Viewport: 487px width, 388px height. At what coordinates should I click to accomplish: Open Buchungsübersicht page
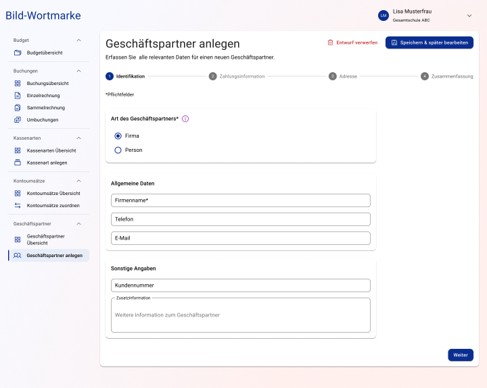[48, 83]
